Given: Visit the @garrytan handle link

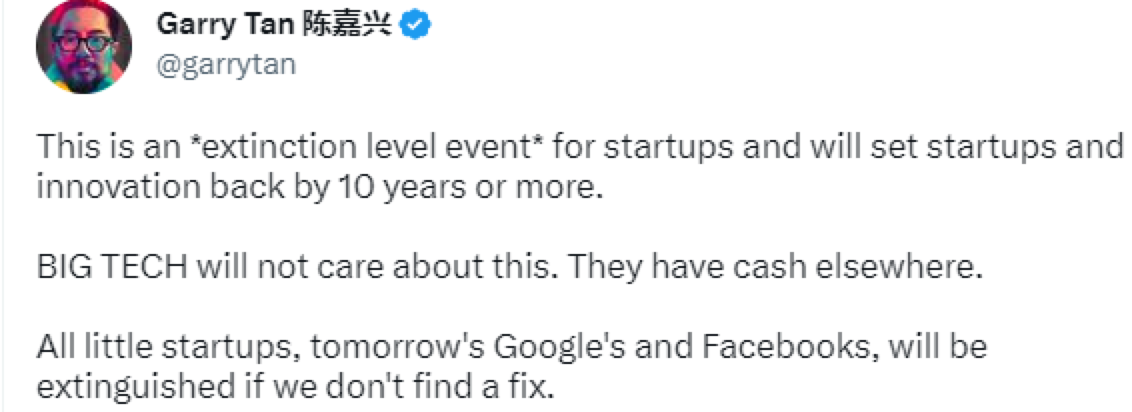Looking at the screenshot, I should 226,65.
